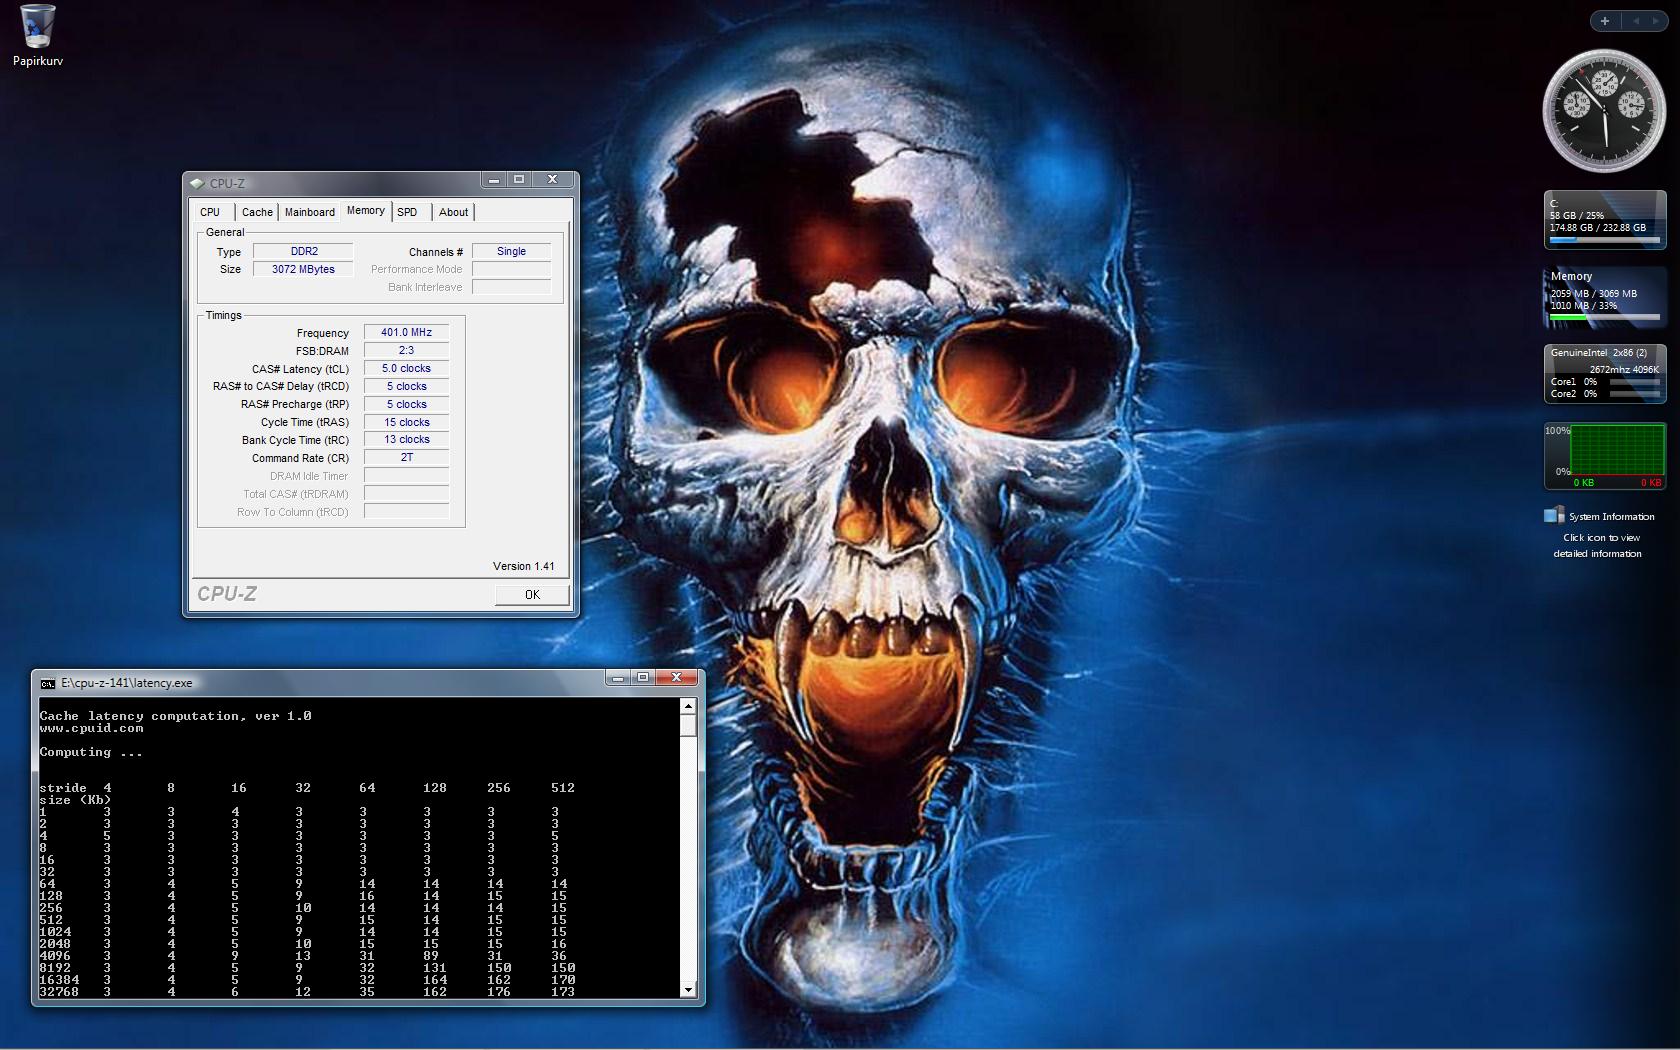The image size is (1680, 1050).
Task: Click the 32768 size row label in console
Action: (59, 991)
